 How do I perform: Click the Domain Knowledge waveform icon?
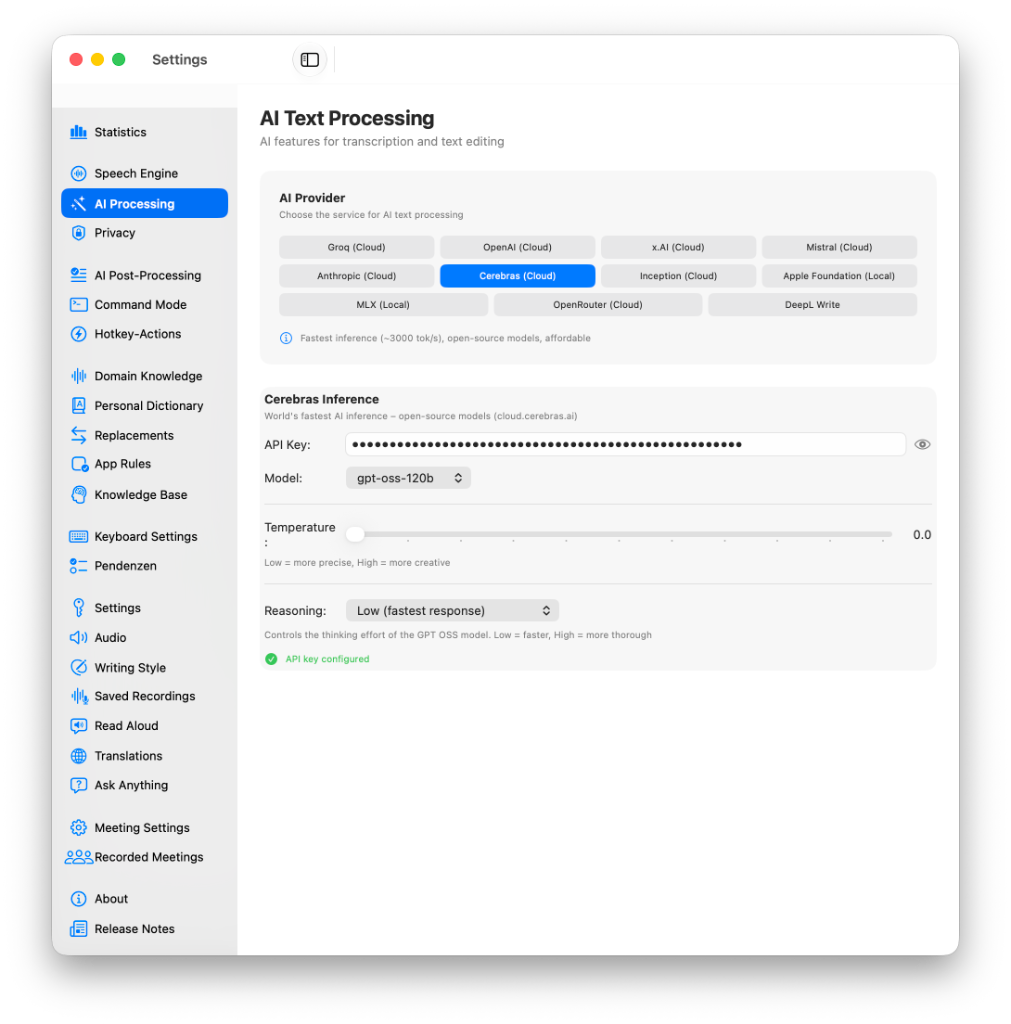[x=78, y=376]
